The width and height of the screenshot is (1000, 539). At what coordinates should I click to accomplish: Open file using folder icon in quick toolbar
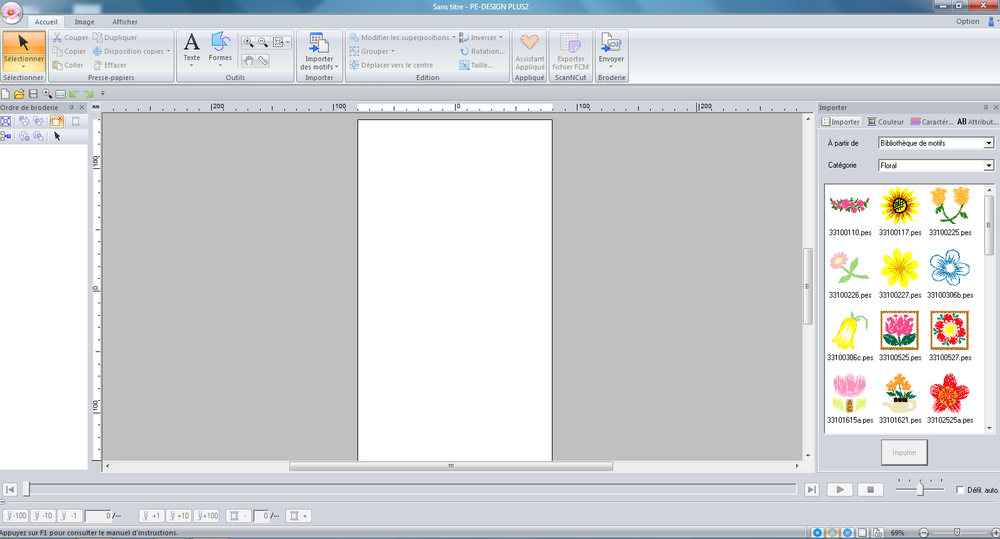(19, 93)
